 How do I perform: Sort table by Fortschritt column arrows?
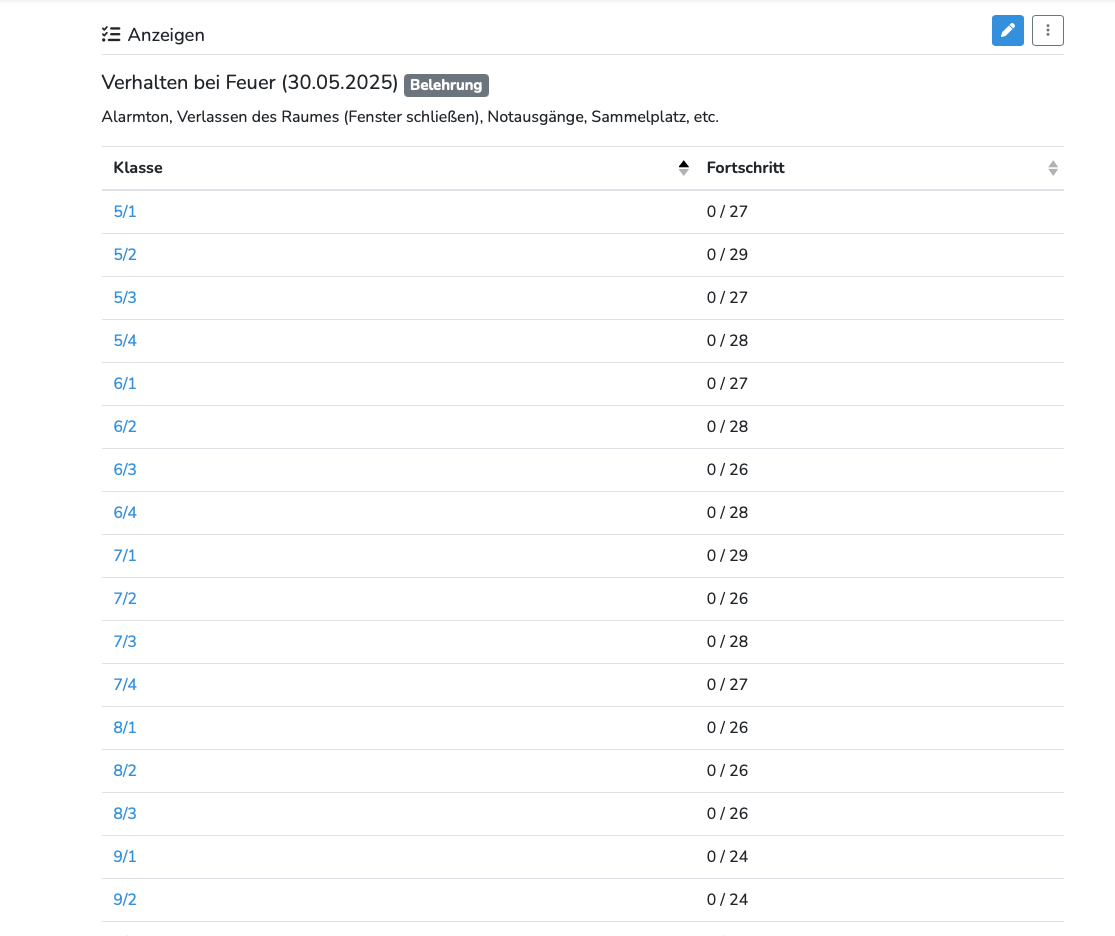(x=1052, y=168)
